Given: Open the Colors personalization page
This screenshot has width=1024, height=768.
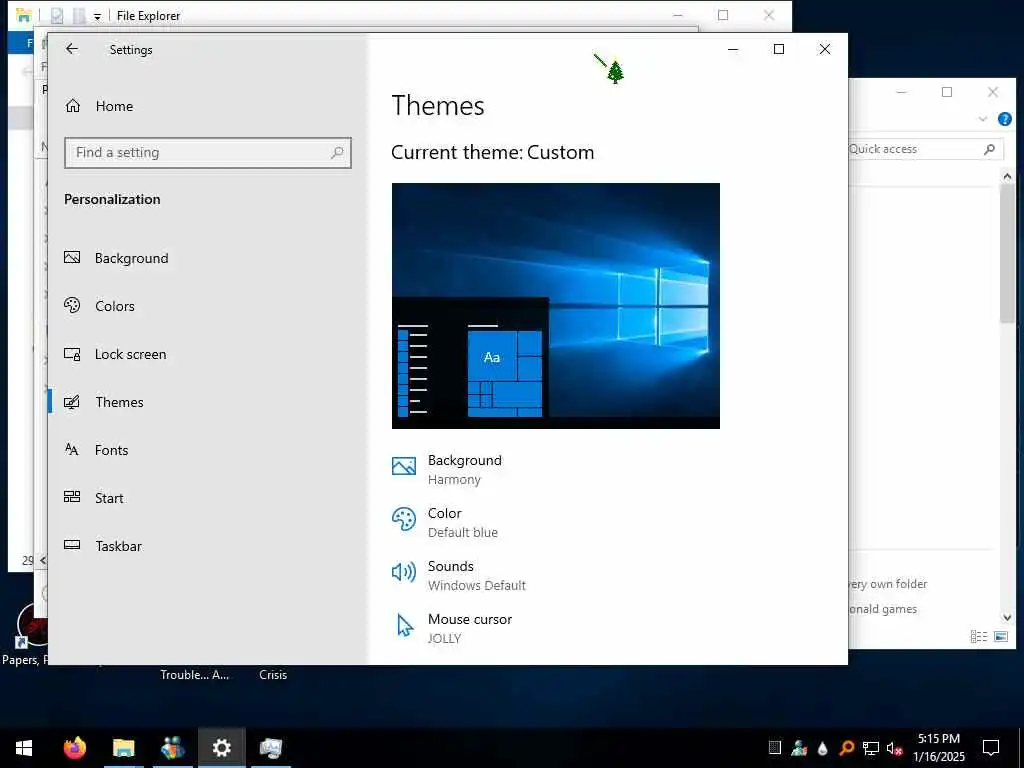Looking at the screenshot, I should (x=115, y=306).
